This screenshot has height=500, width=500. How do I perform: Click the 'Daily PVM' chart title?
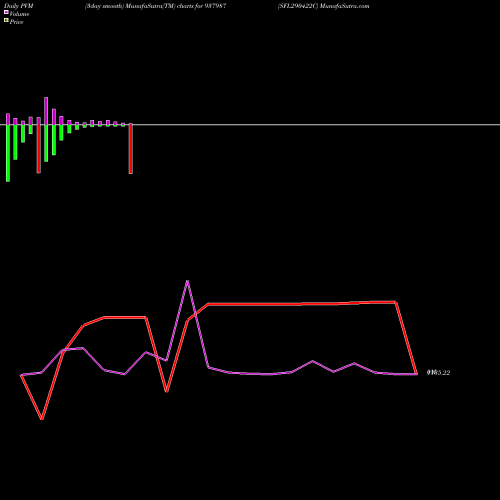(19, 6)
